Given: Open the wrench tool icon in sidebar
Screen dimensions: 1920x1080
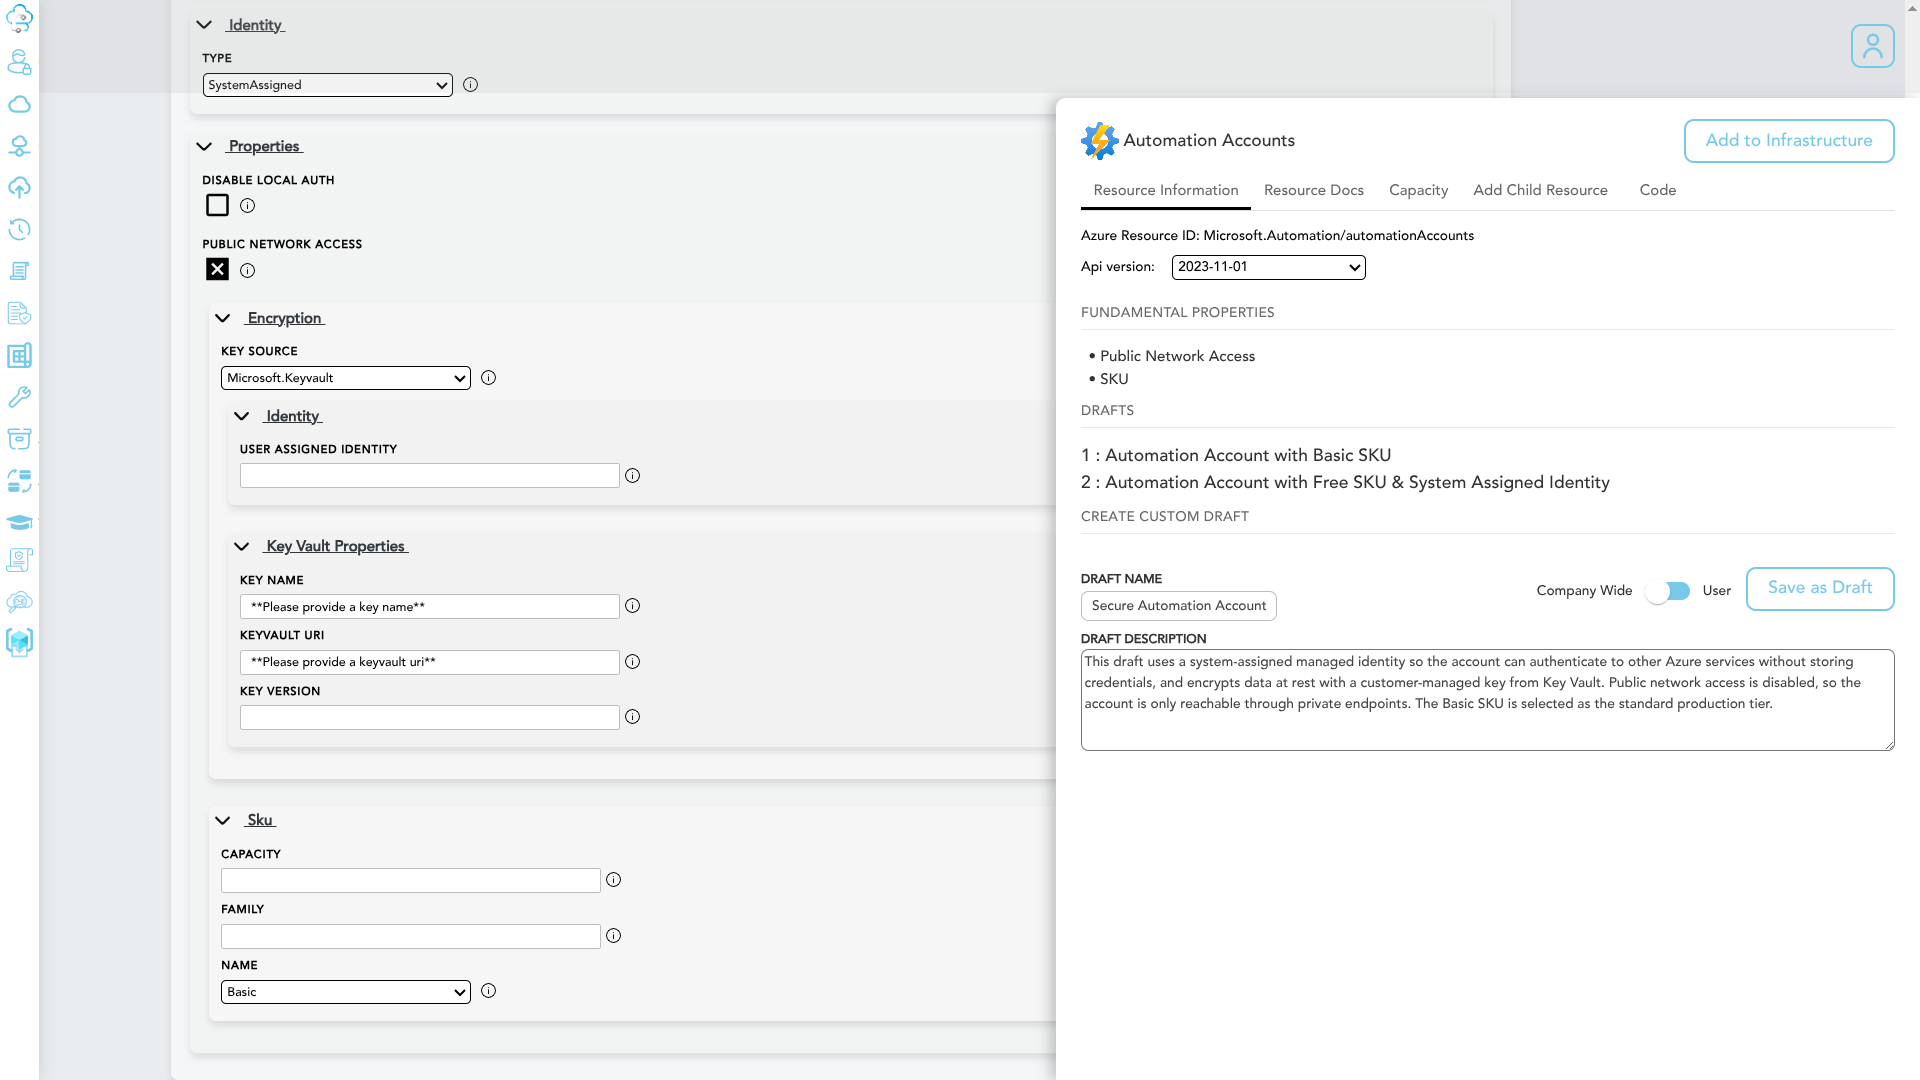Looking at the screenshot, I should [19, 397].
